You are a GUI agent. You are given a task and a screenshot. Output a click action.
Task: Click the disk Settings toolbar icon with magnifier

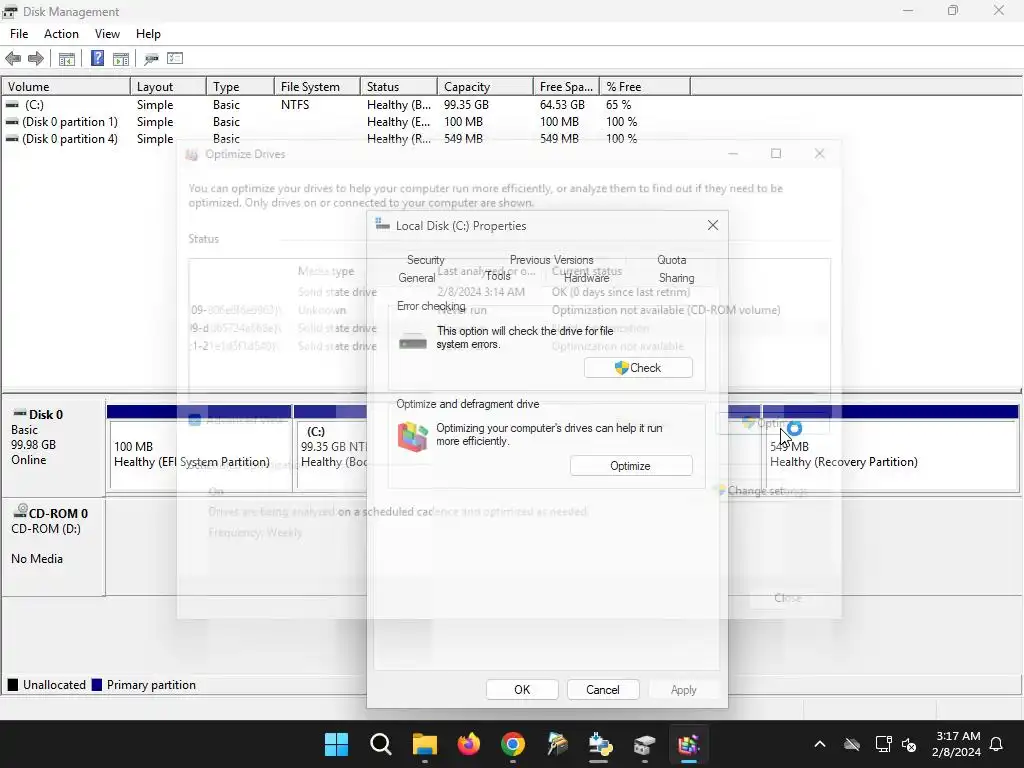(x=152, y=59)
